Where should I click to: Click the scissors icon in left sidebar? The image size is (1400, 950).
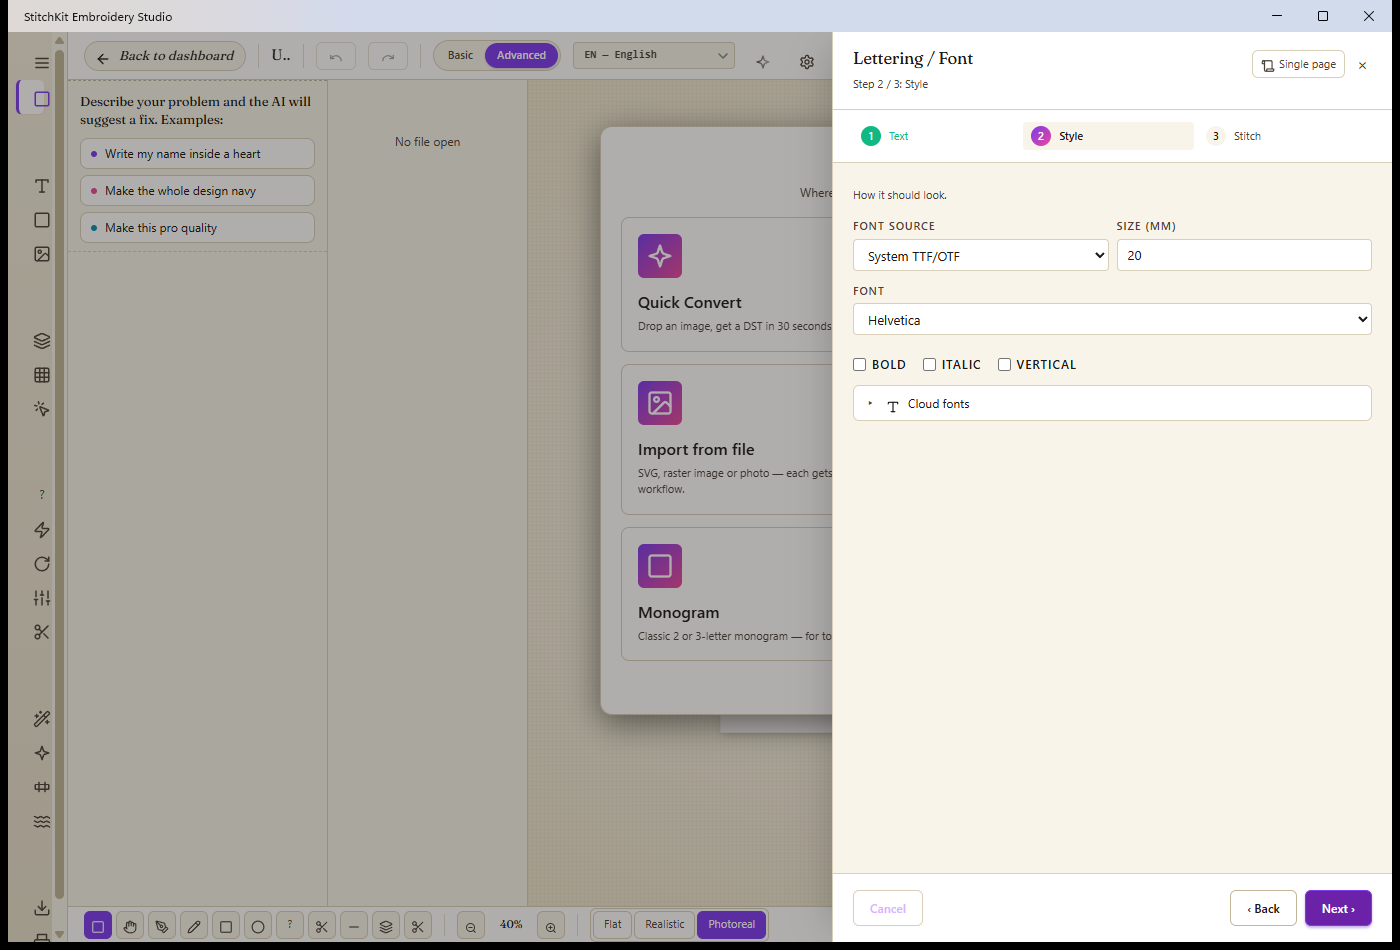(x=42, y=632)
